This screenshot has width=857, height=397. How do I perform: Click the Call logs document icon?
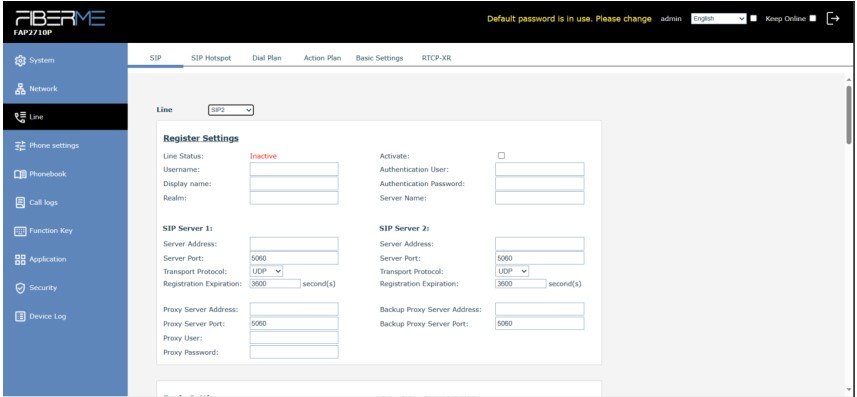pos(20,202)
